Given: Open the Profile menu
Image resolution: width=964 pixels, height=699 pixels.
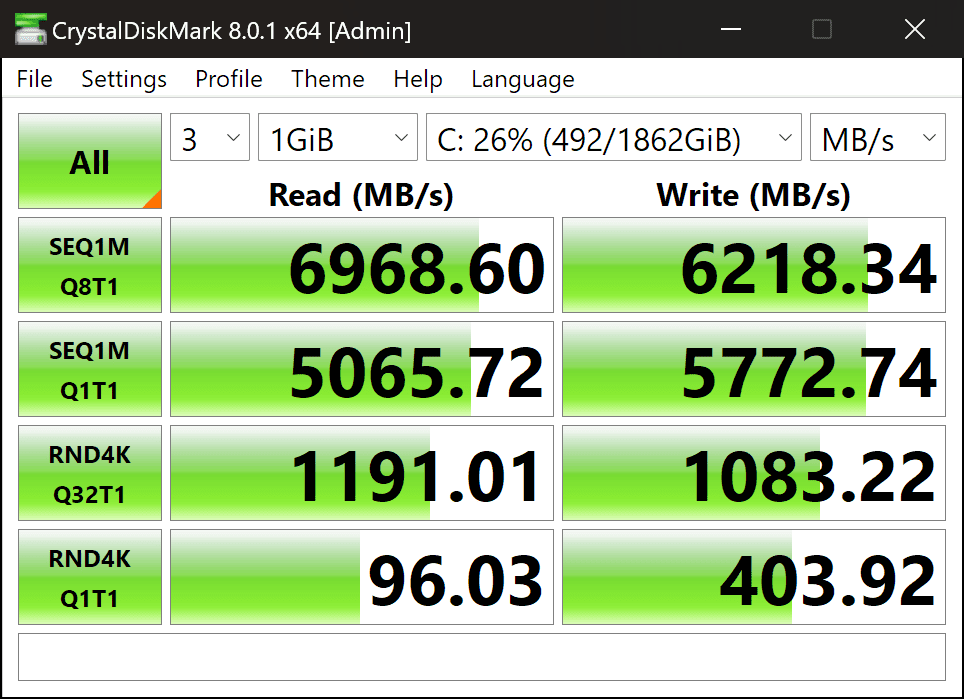Looking at the screenshot, I should (x=229, y=79).
